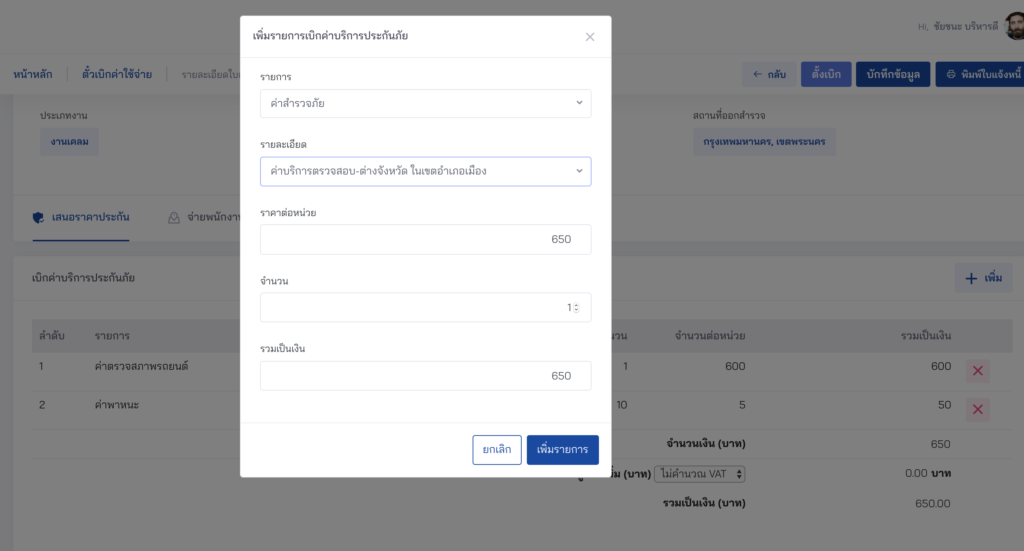Image resolution: width=1024 pixels, height=551 pixels.
Task: Cancel with the ยกเลิก button
Action: [x=496, y=450]
